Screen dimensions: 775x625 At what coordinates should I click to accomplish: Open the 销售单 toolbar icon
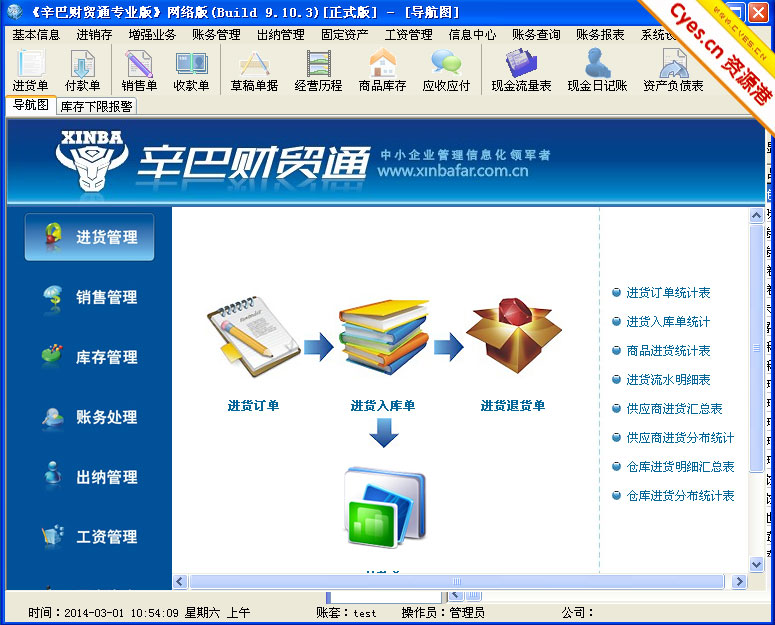(139, 70)
